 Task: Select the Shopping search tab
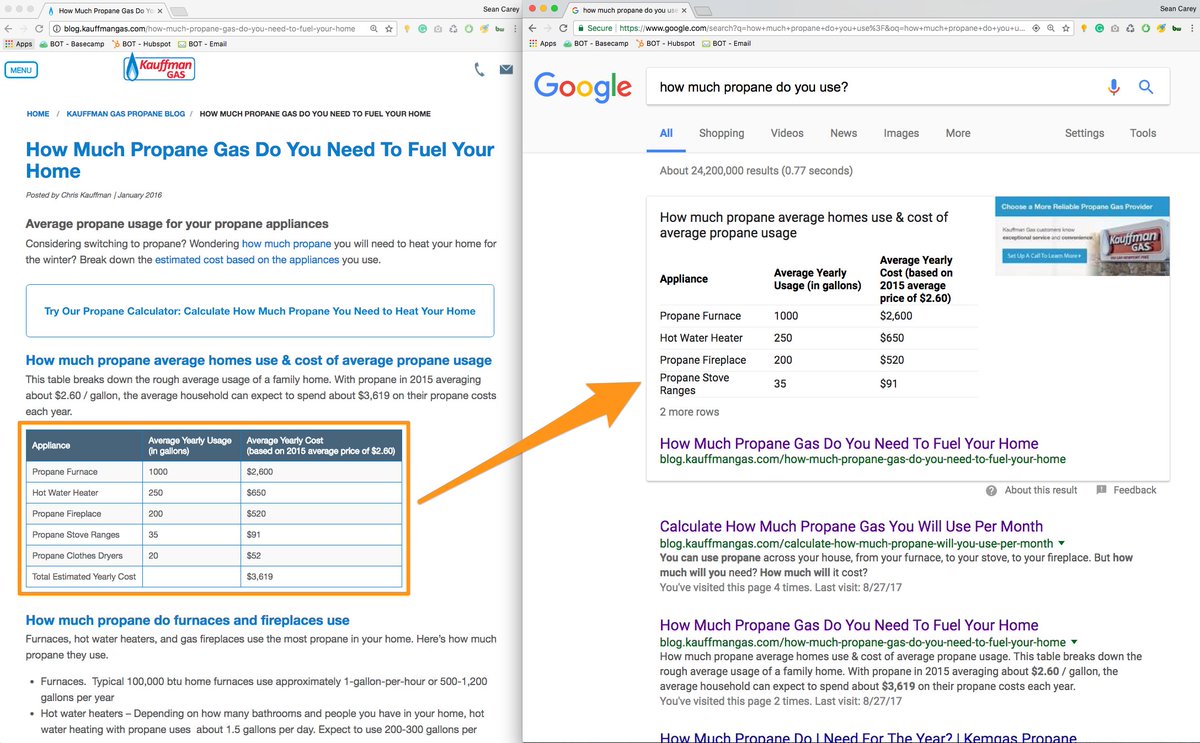721,133
